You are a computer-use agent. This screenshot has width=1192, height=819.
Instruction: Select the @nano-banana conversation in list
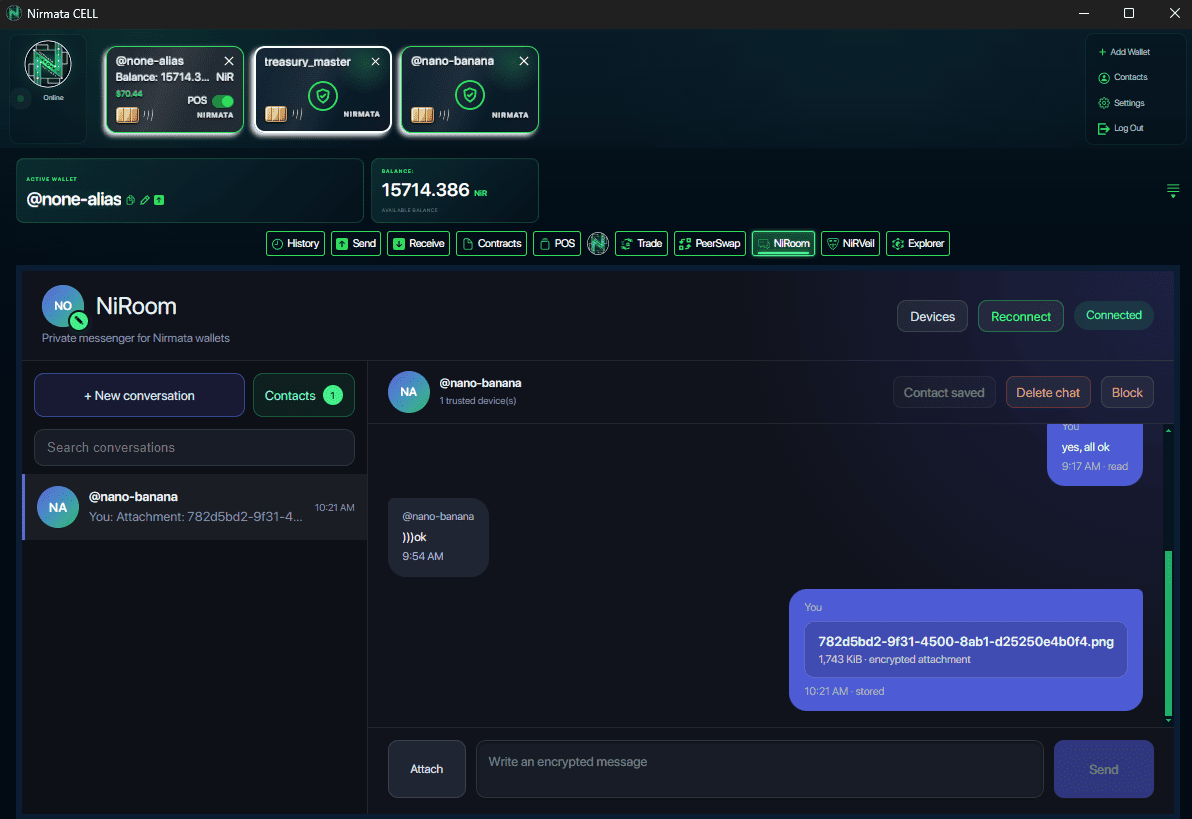(195, 507)
